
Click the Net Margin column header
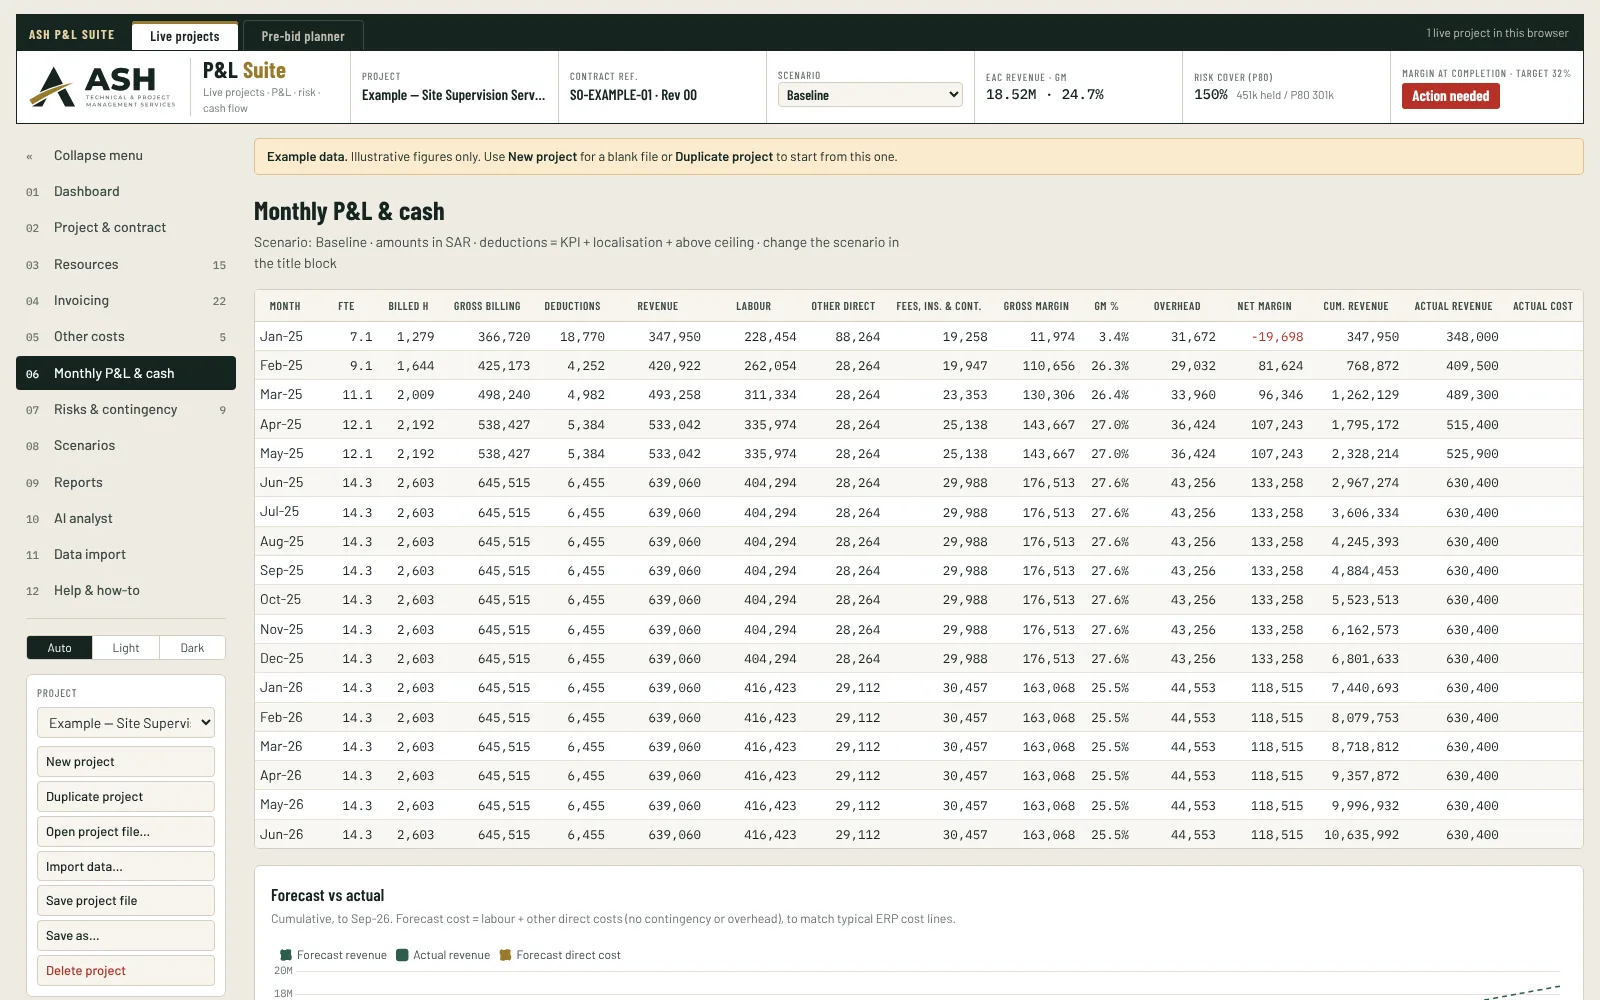point(1264,306)
